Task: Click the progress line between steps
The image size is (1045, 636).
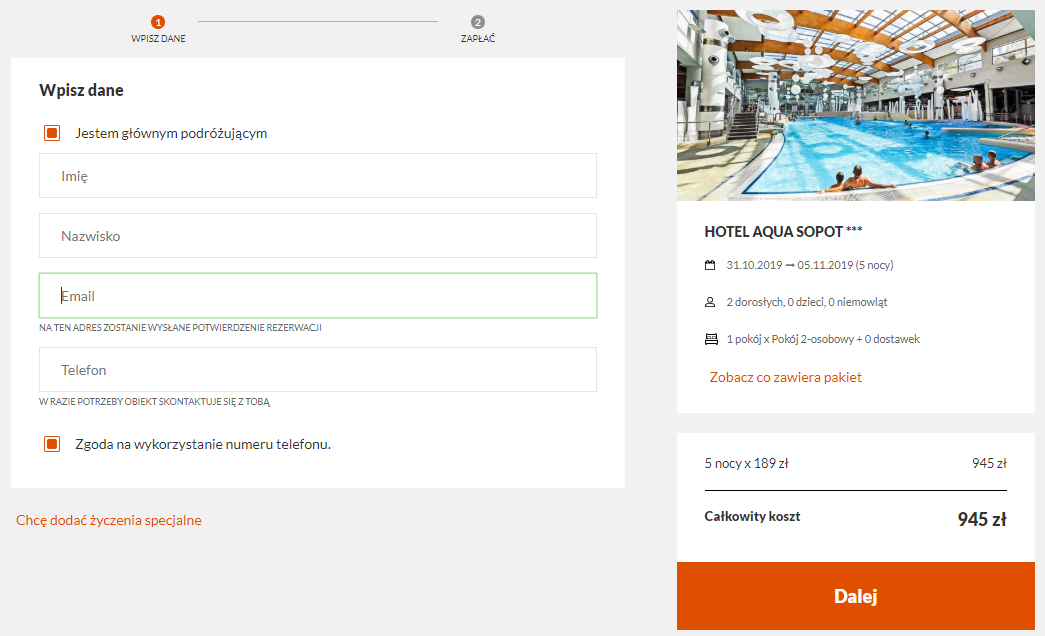Action: (x=318, y=21)
